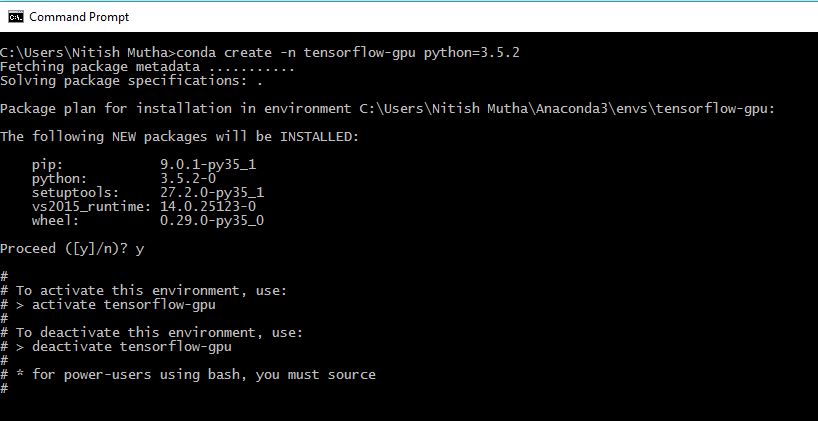Click the Anaconda3 envs path text
The height and width of the screenshot is (421, 818).
click(x=567, y=109)
